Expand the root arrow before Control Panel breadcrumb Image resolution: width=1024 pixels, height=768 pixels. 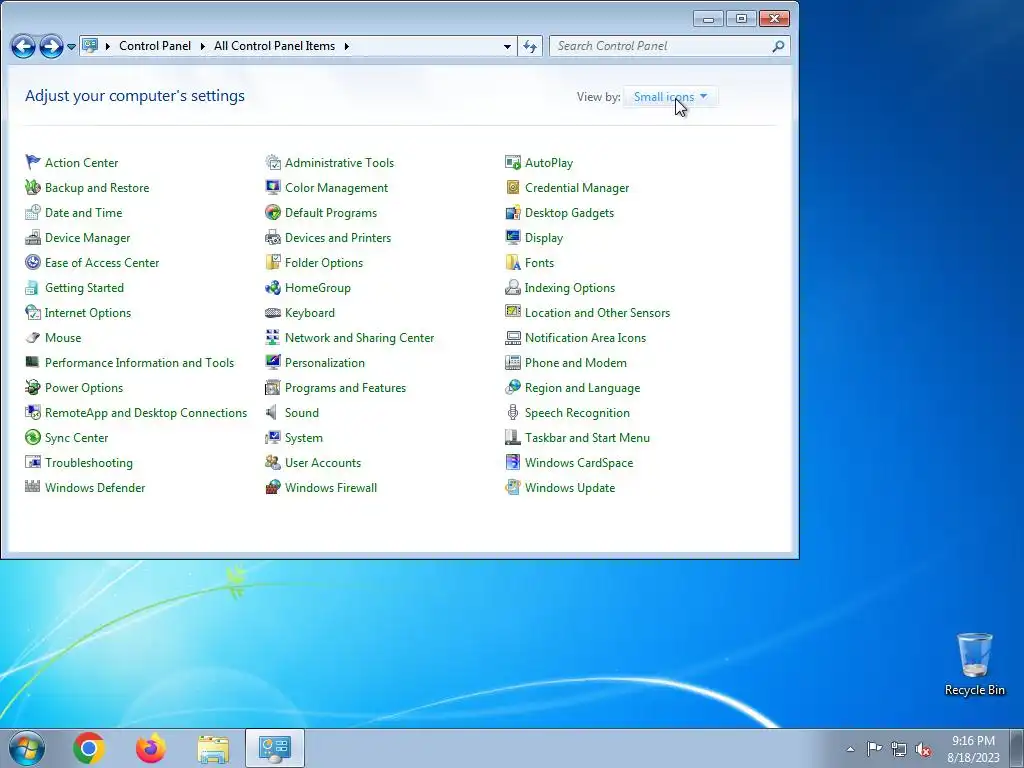[108, 46]
